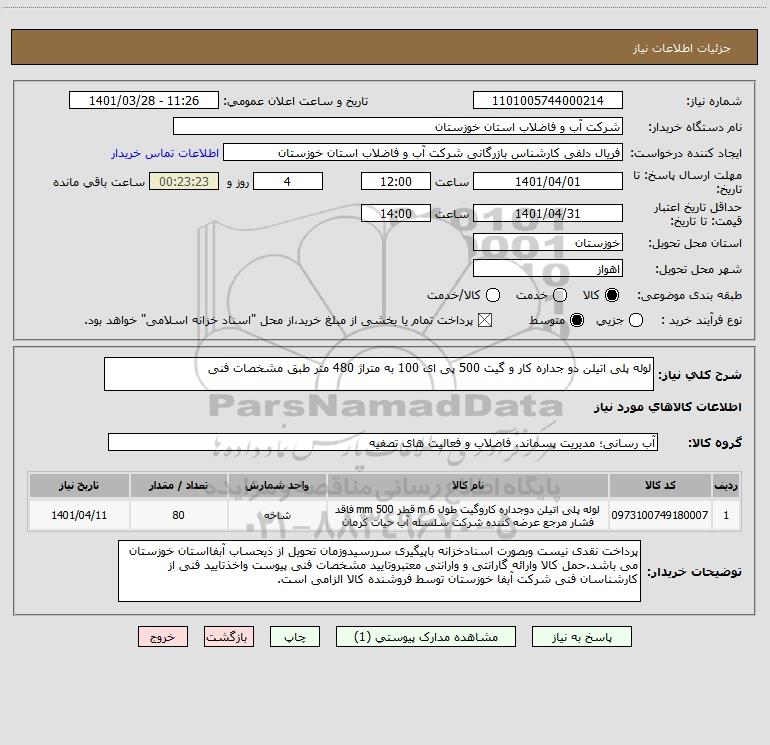
Task: Click the گروه کالا field آب رسانی
Action: click(383, 442)
